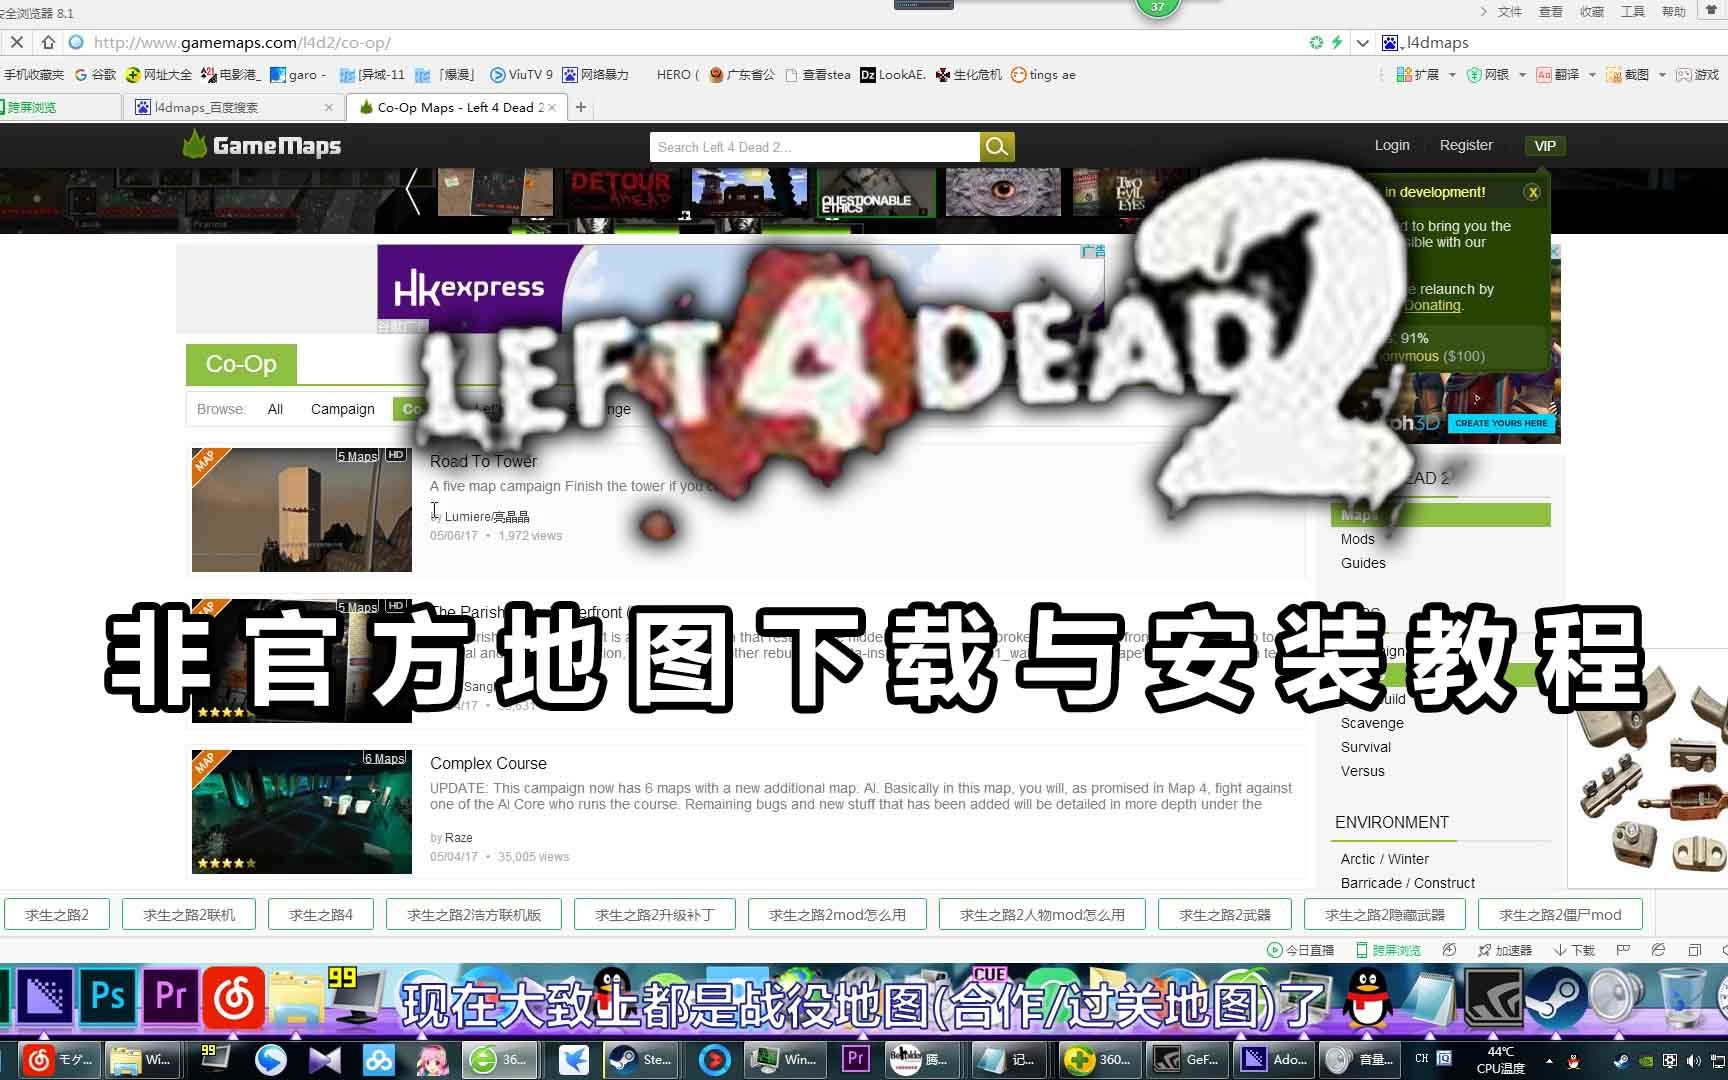
Task: Launch Premiere Pro from the dock
Action: [x=171, y=997]
